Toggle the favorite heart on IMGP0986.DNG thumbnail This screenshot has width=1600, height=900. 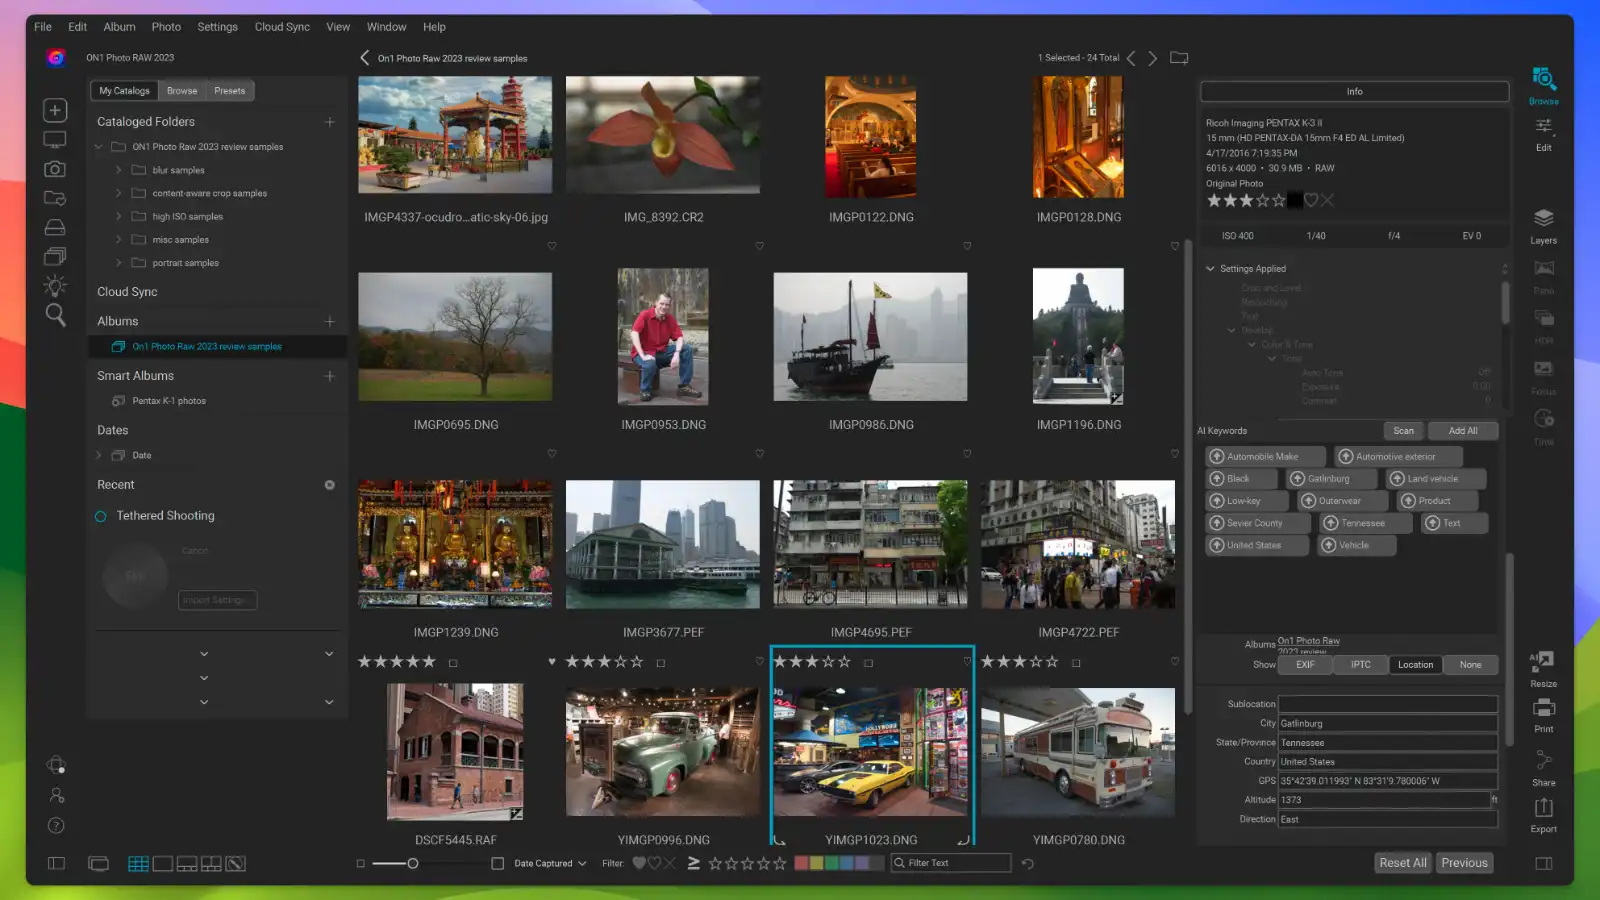point(968,453)
